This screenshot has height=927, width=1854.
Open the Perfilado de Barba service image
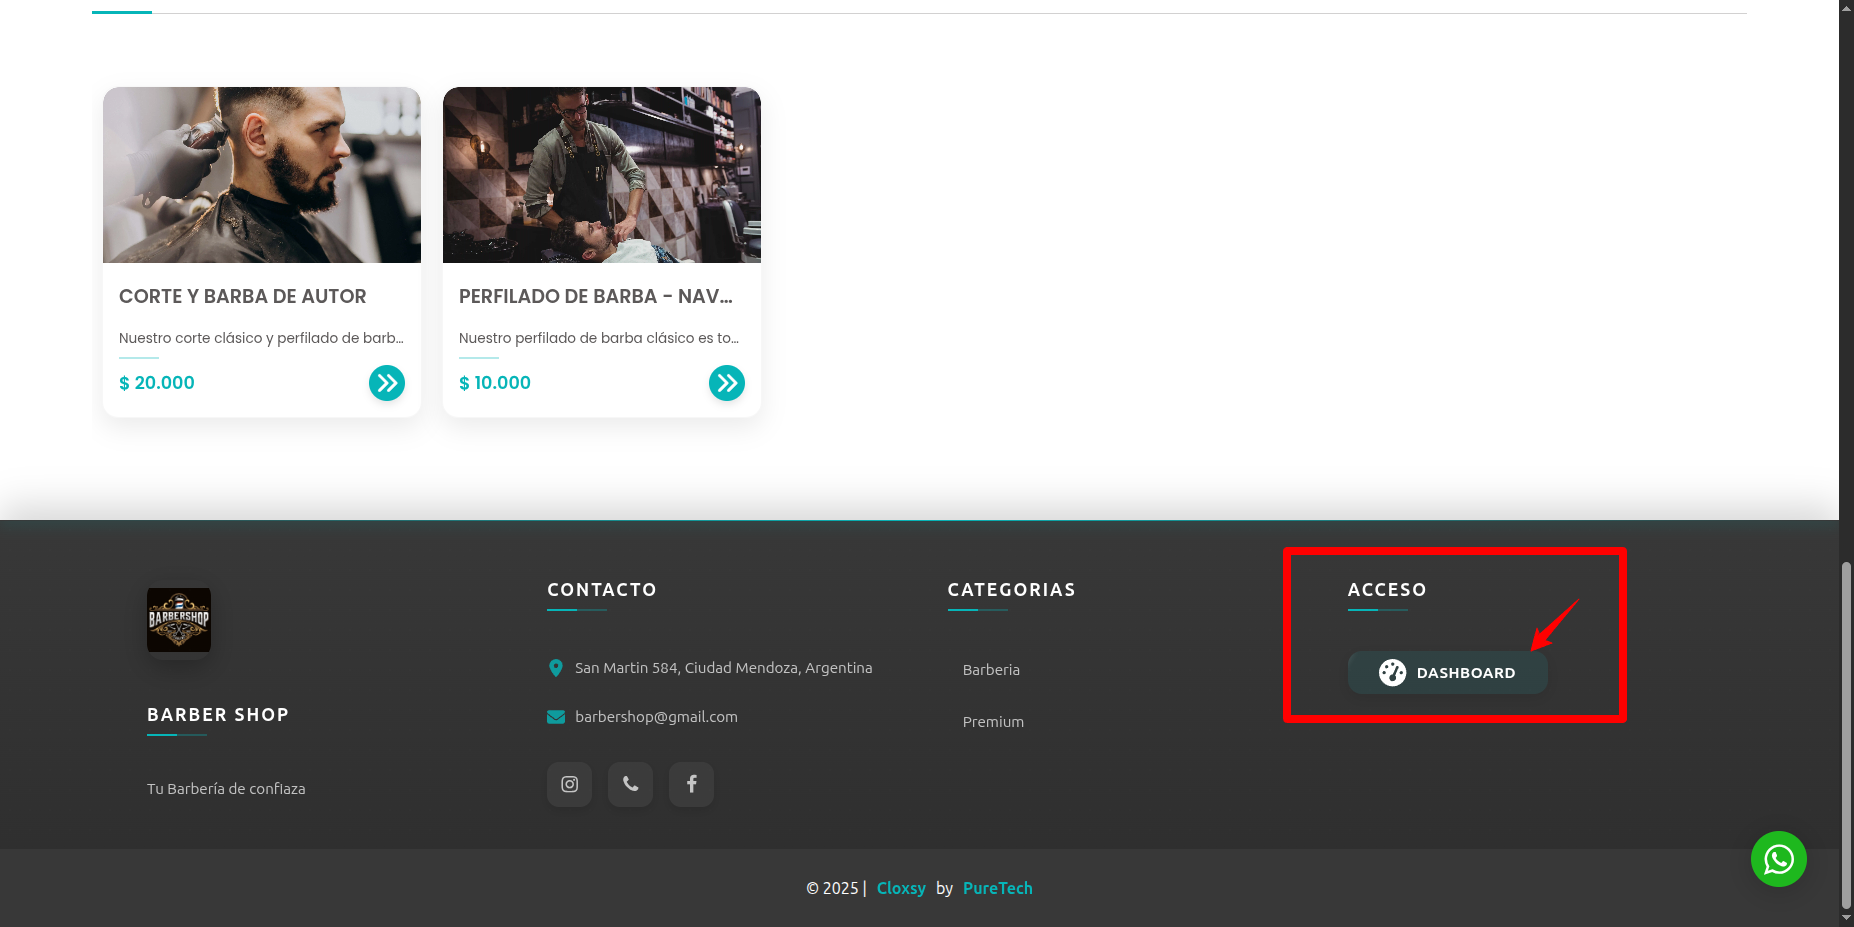602,175
